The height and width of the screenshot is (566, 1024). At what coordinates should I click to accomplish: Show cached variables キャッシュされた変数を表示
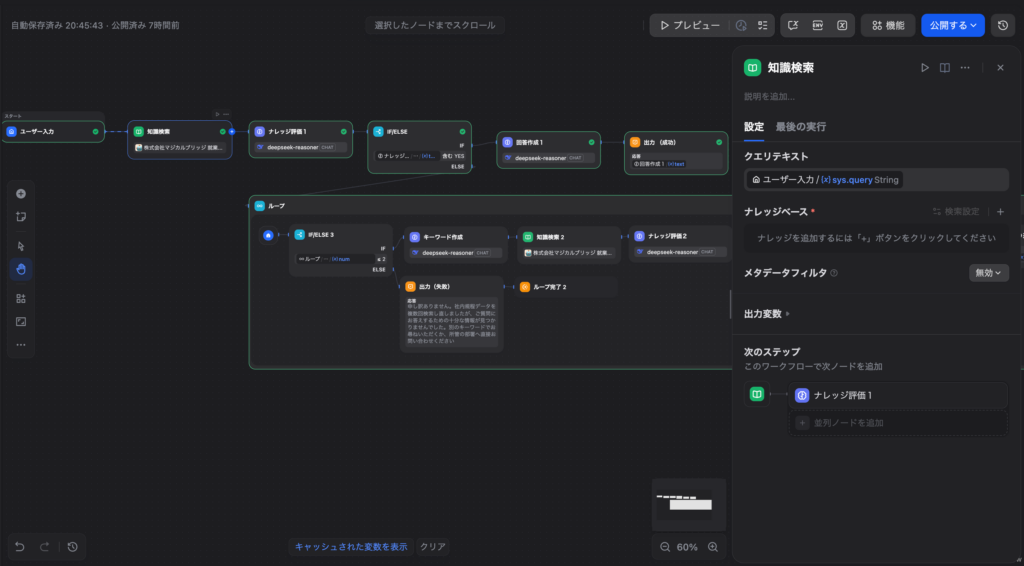pyautogui.click(x=351, y=547)
